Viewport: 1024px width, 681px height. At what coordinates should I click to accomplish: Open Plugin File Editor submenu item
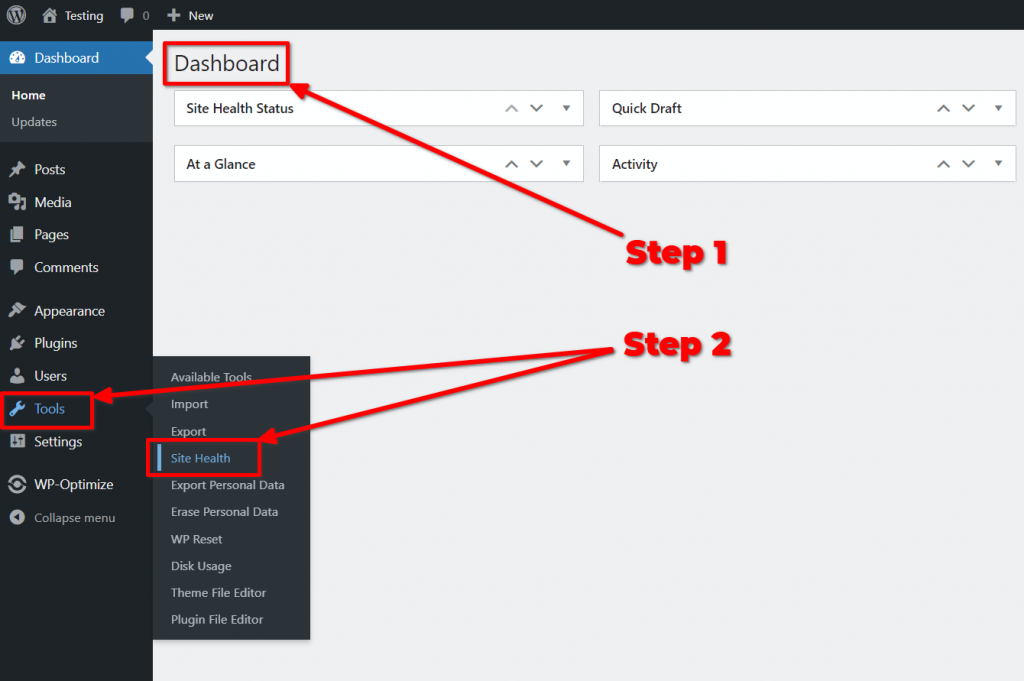click(217, 620)
